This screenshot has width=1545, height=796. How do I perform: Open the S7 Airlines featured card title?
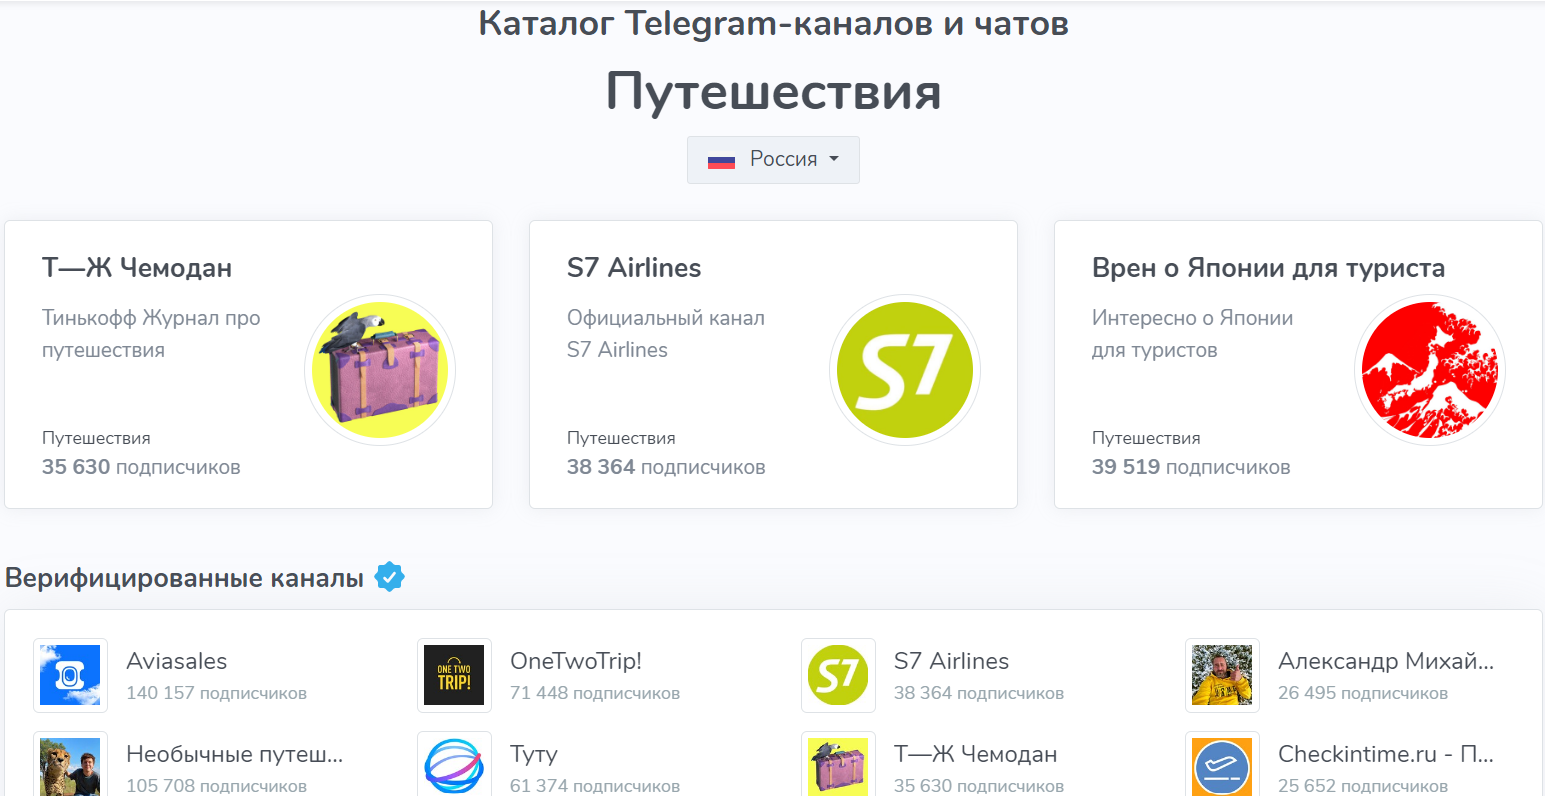point(634,268)
